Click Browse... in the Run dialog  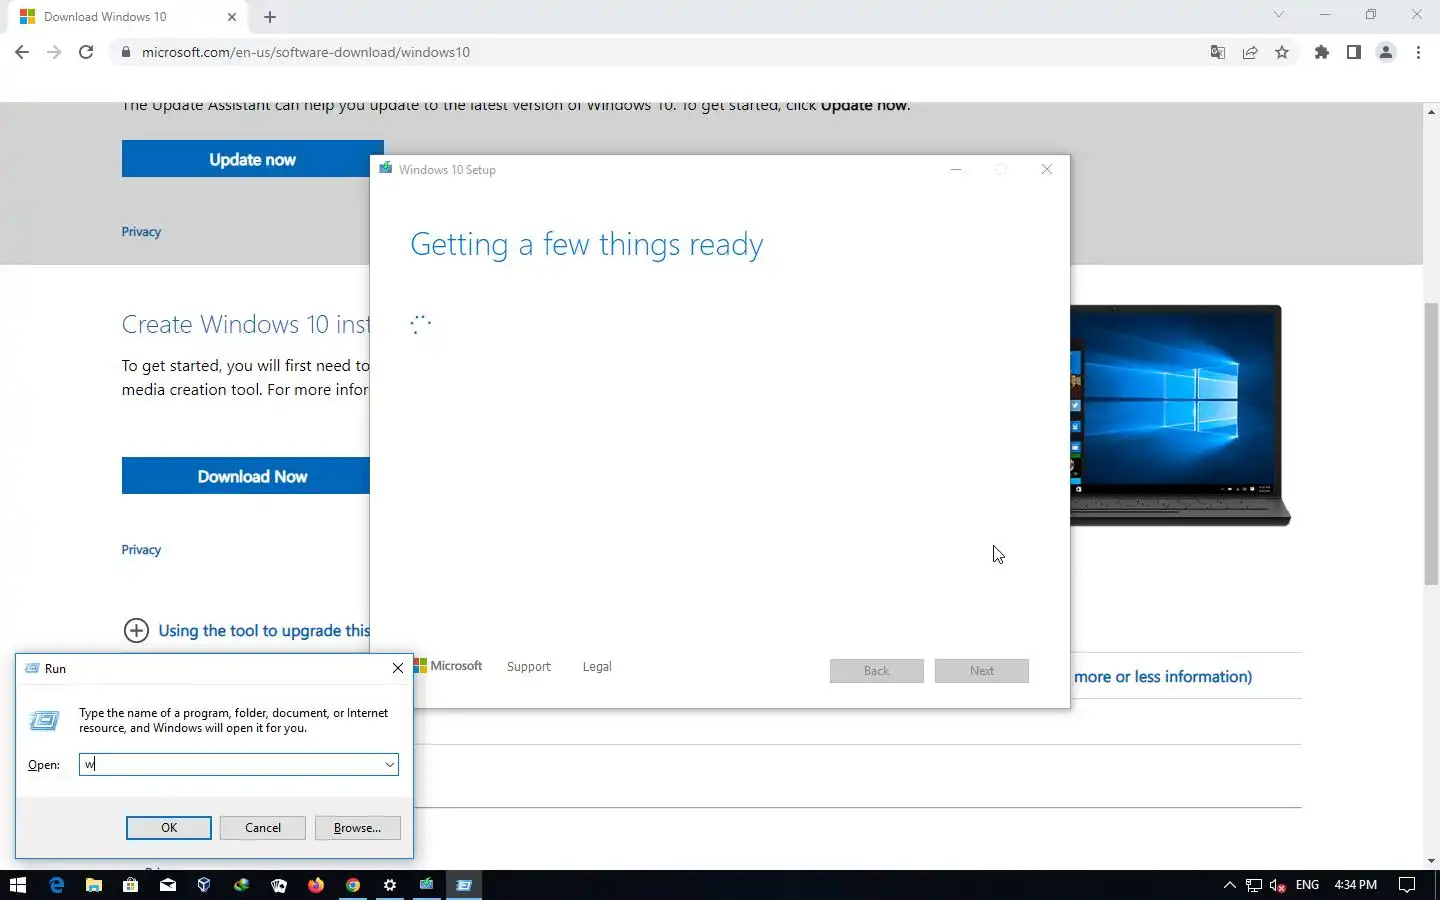357,828
